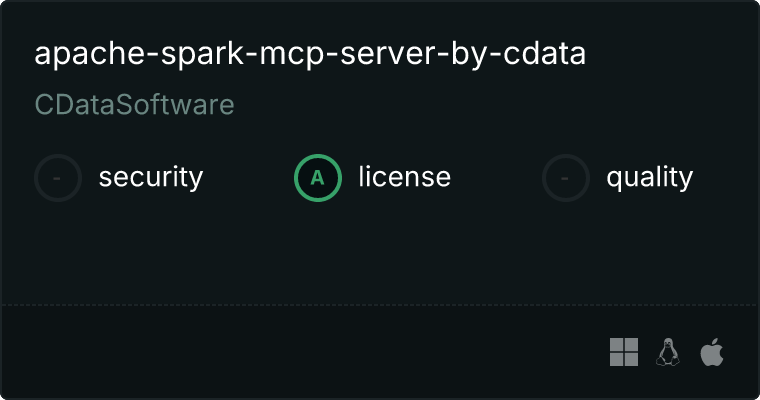Click the dashed divider above the footer
760x400 pixels.
pos(380,304)
